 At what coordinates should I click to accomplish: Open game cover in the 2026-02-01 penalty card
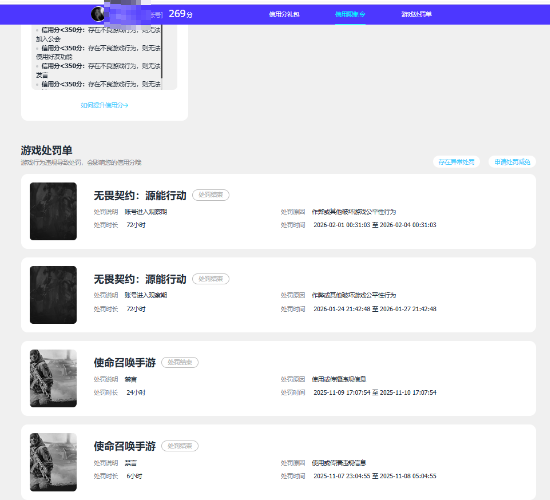pos(53,211)
